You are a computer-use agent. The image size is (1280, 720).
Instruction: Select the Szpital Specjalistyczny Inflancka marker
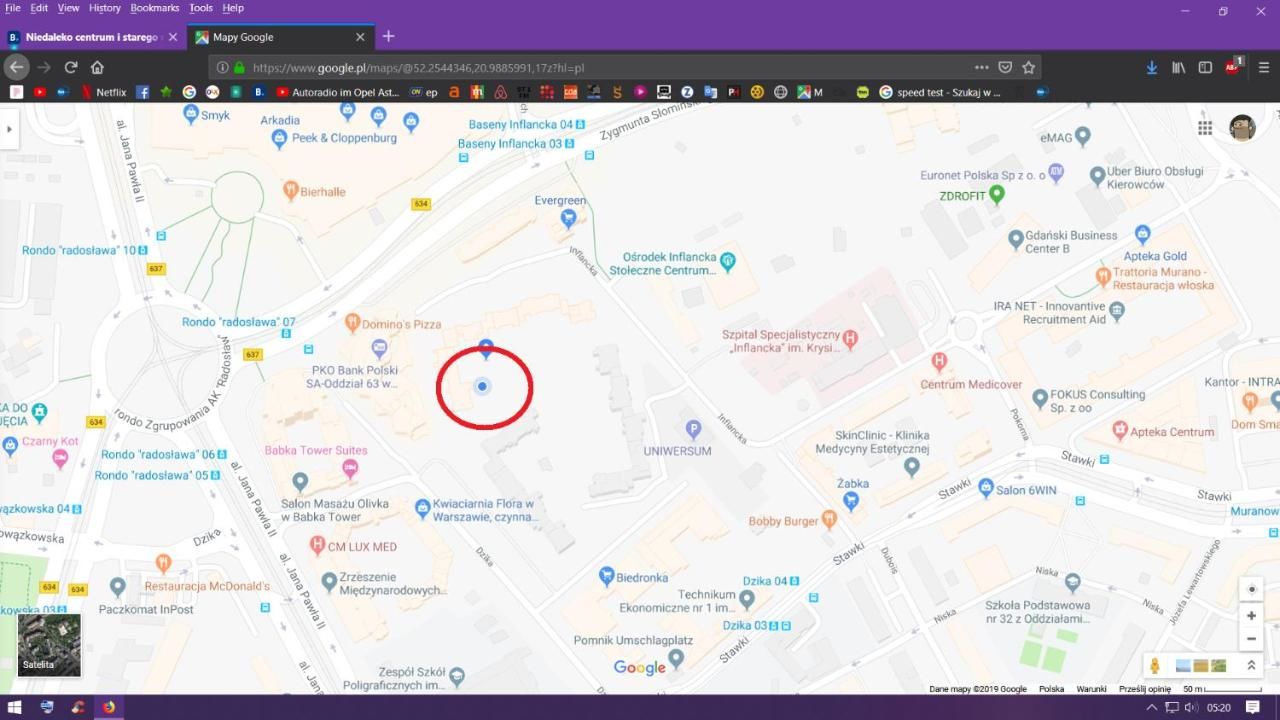pos(851,339)
